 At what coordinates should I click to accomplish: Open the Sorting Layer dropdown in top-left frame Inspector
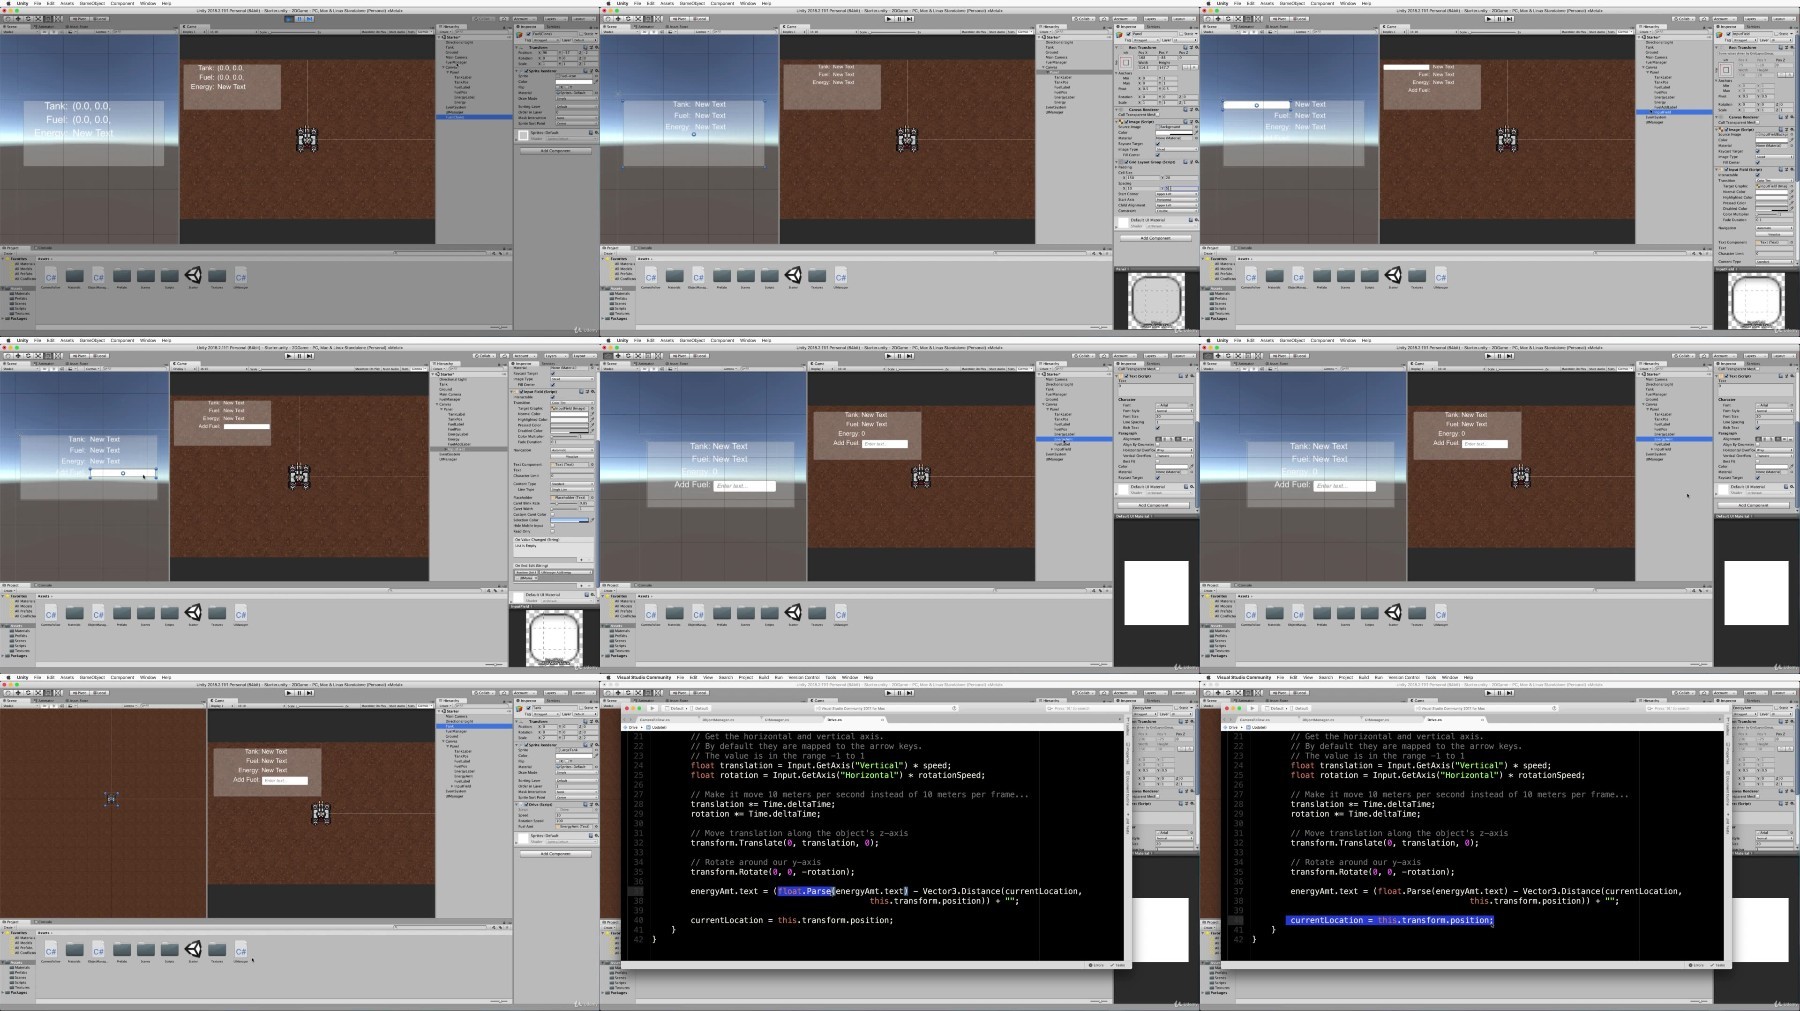577,107
